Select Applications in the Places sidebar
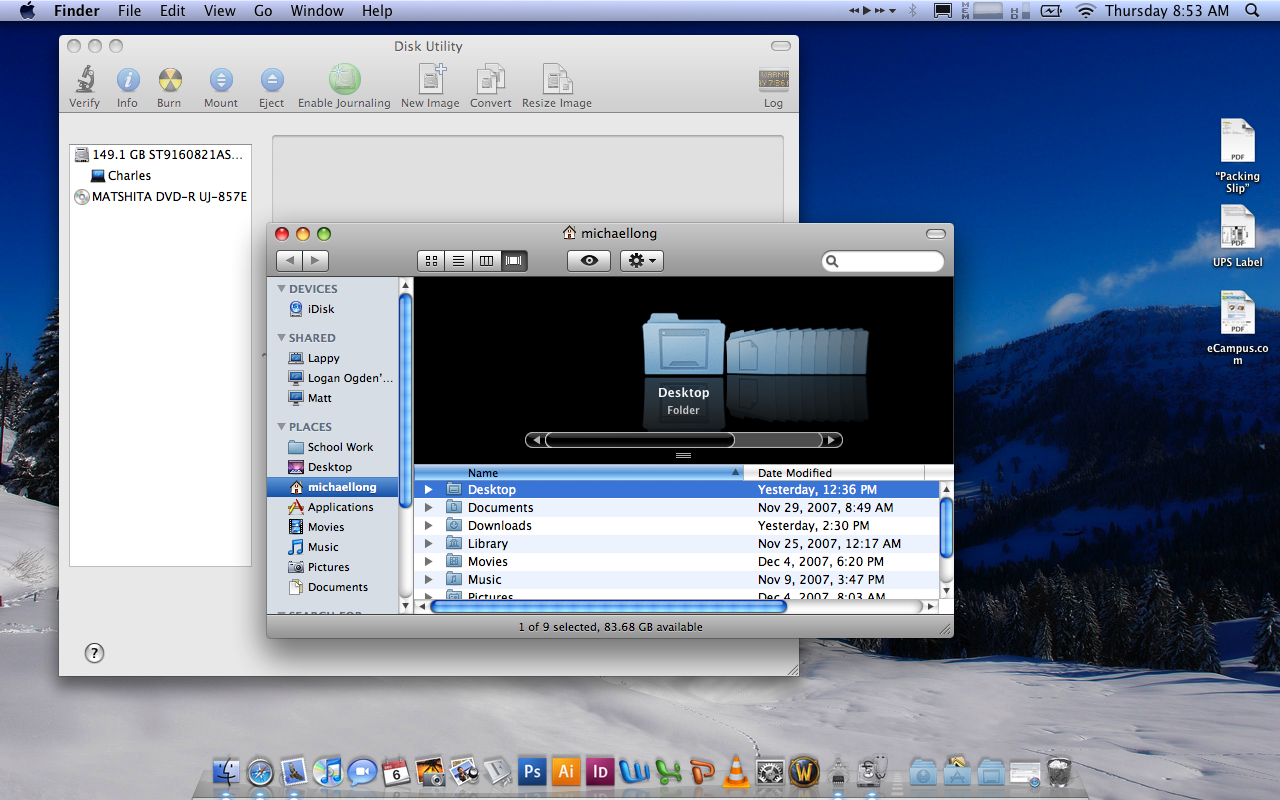This screenshot has height=800, width=1280. click(x=340, y=507)
